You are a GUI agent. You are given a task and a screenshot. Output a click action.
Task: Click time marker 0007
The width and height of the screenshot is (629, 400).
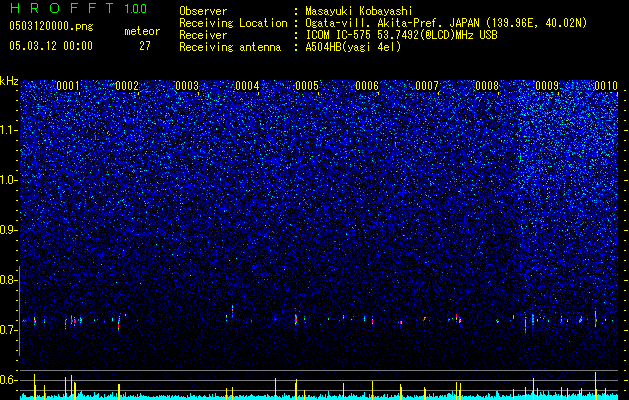pos(427,86)
